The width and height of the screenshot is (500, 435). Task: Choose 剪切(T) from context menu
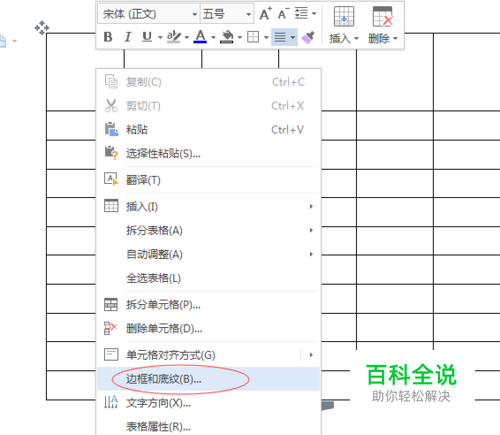209,106
